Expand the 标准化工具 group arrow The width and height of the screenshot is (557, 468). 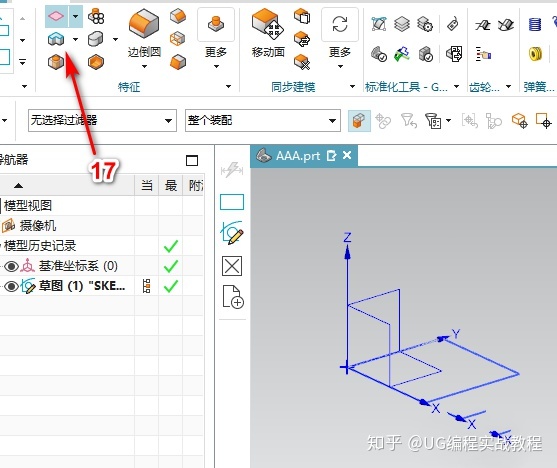(456, 86)
